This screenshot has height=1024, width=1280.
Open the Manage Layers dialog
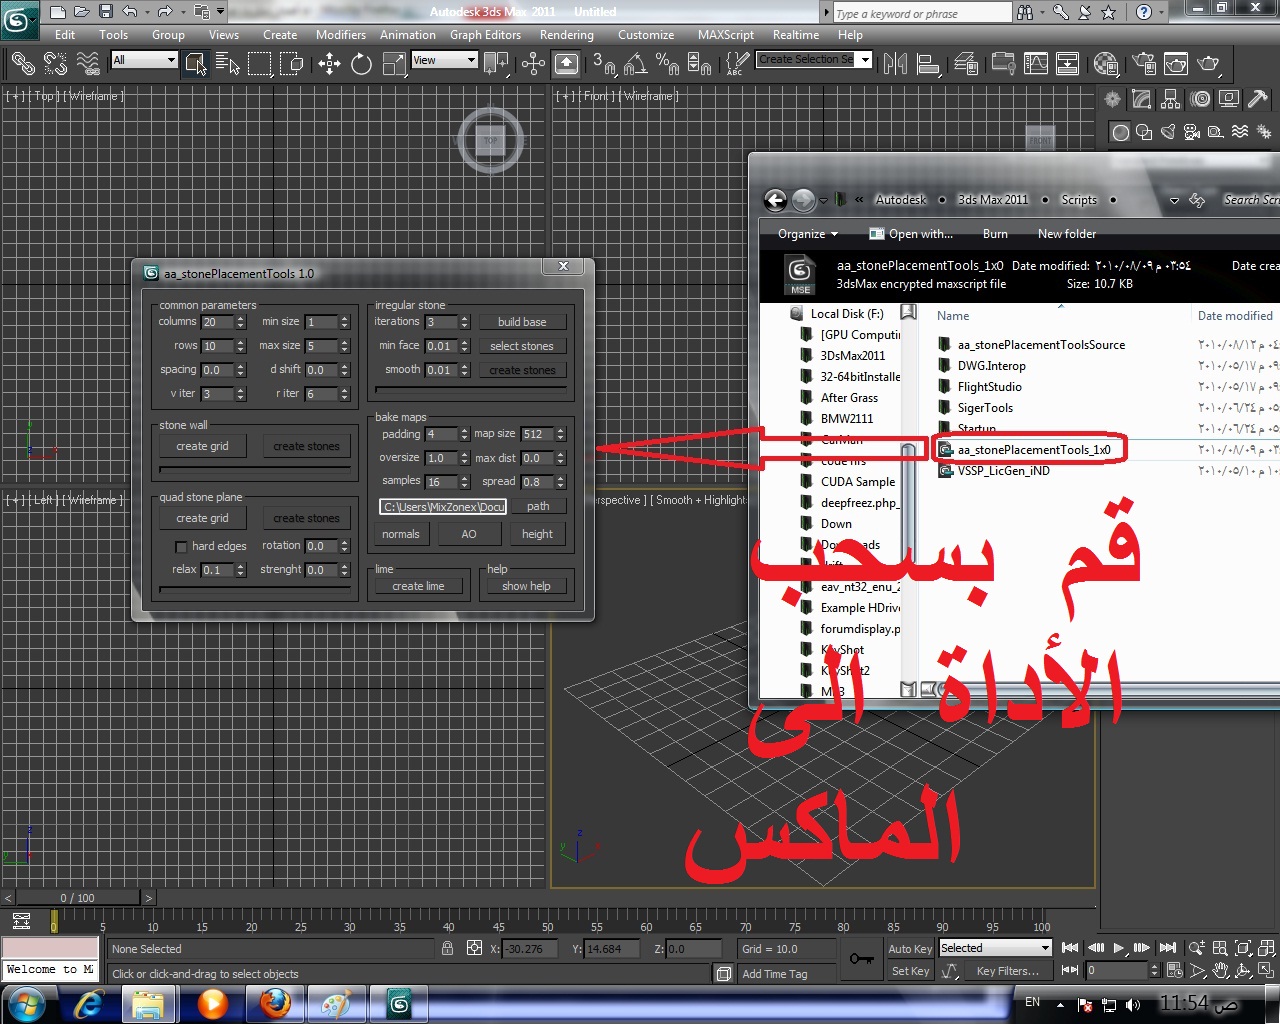click(966, 64)
